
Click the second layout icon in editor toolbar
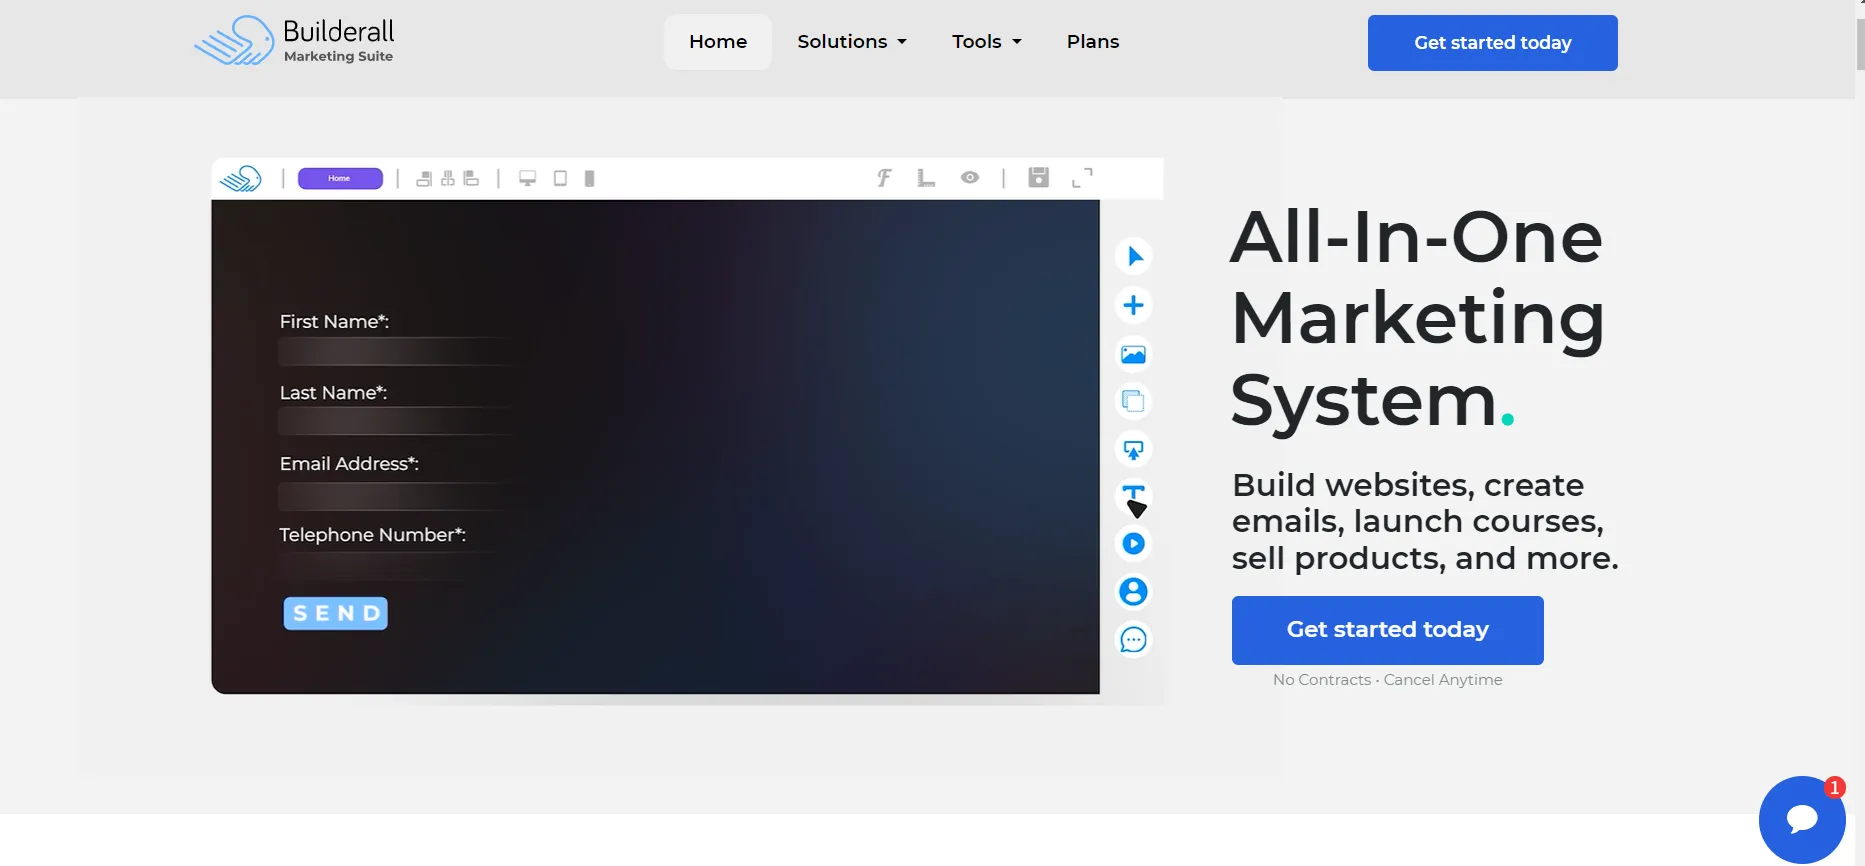[448, 178]
